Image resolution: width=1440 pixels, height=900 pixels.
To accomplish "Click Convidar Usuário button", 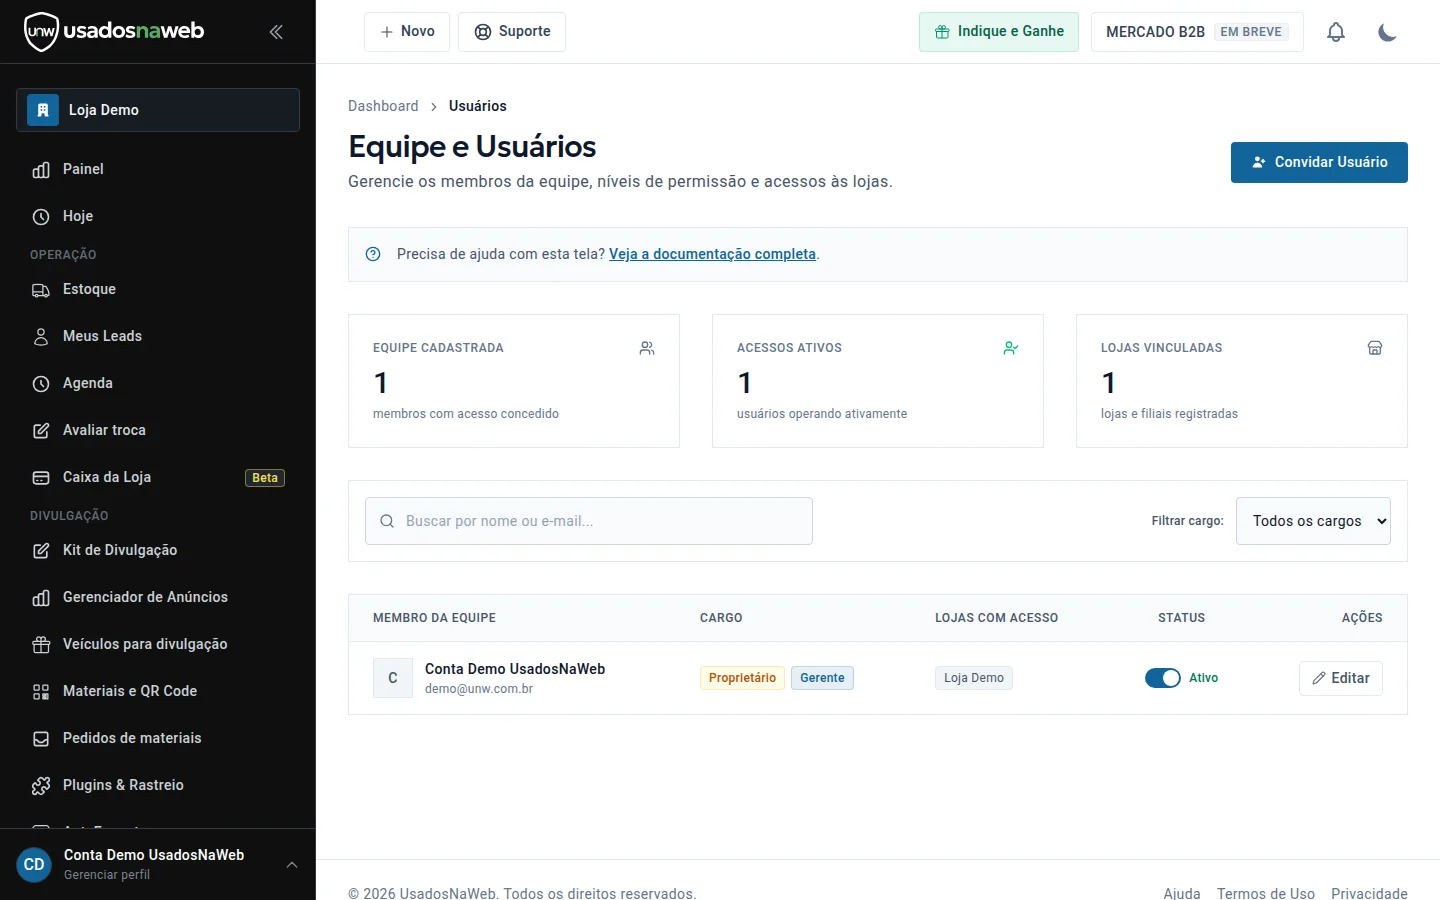I will pyautogui.click(x=1319, y=162).
